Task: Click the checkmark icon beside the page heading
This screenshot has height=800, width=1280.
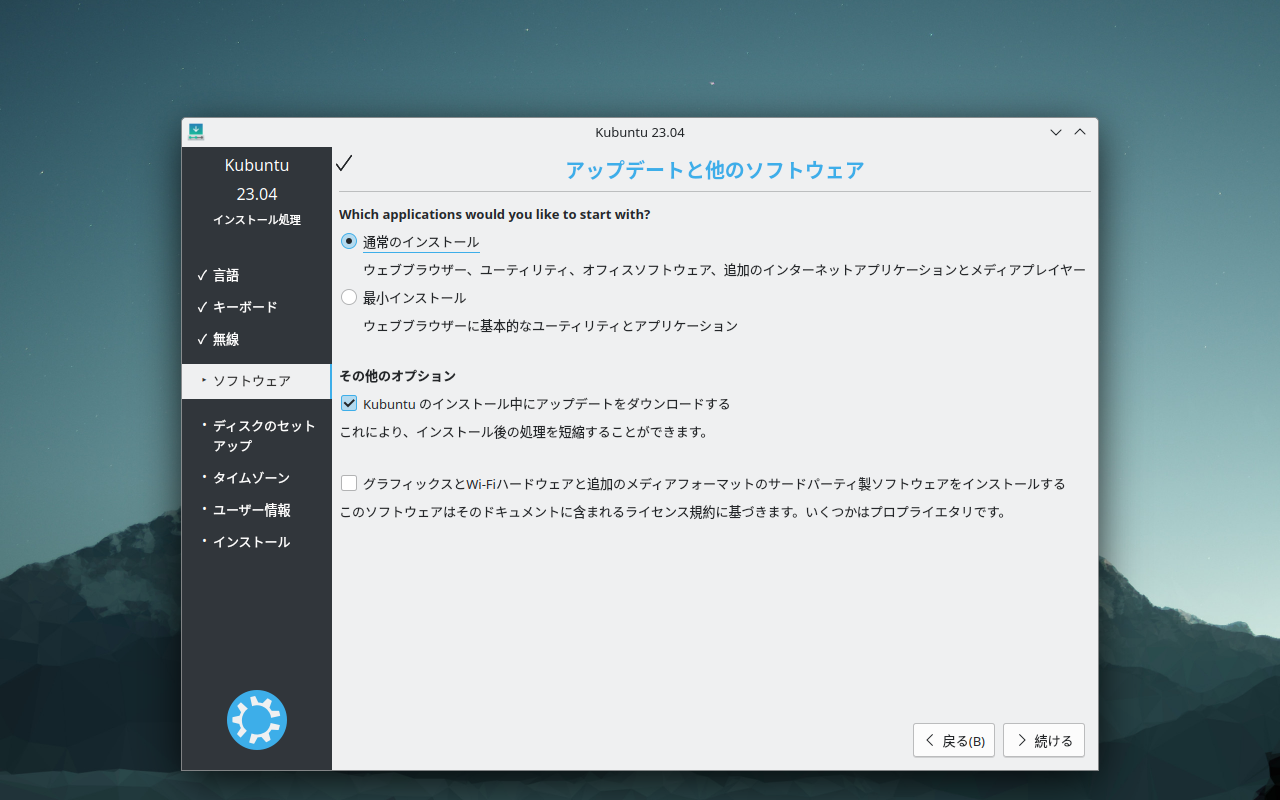Action: tap(344, 163)
